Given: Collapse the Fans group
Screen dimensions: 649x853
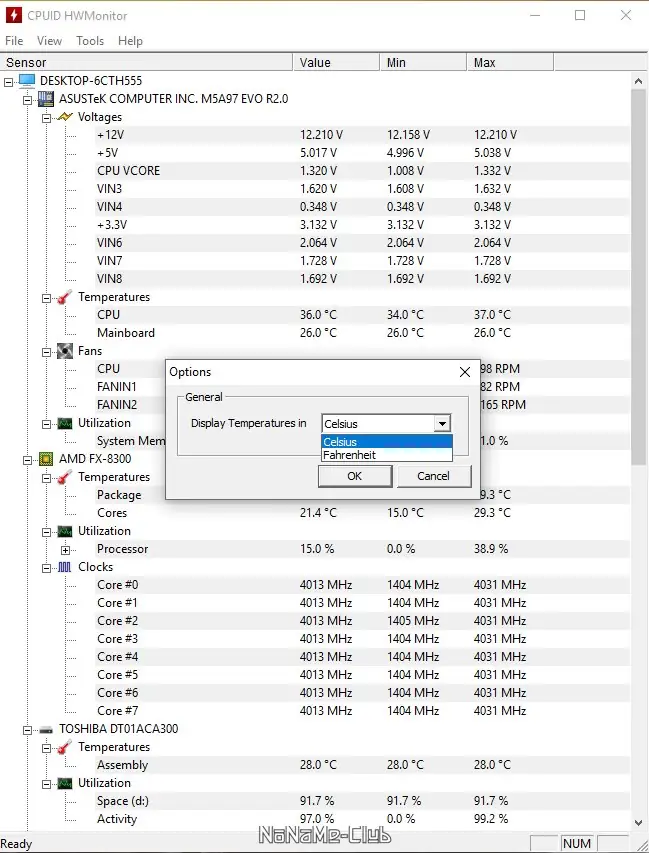Looking at the screenshot, I should pyautogui.click(x=47, y=352).
